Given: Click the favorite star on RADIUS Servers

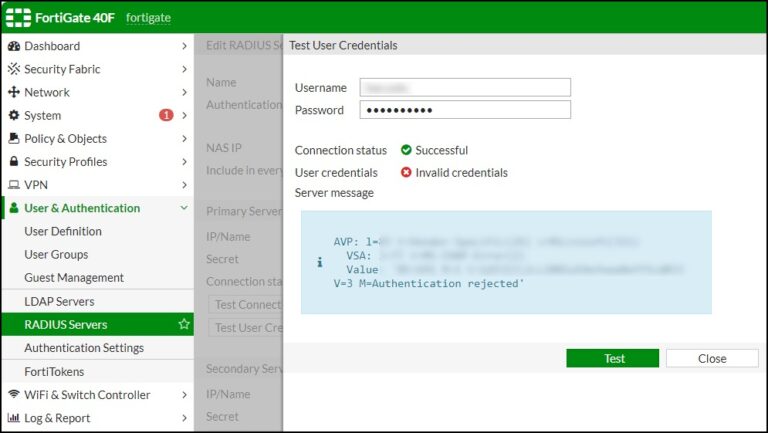Looking at the screenshot, I should click(x=184, y=324).
